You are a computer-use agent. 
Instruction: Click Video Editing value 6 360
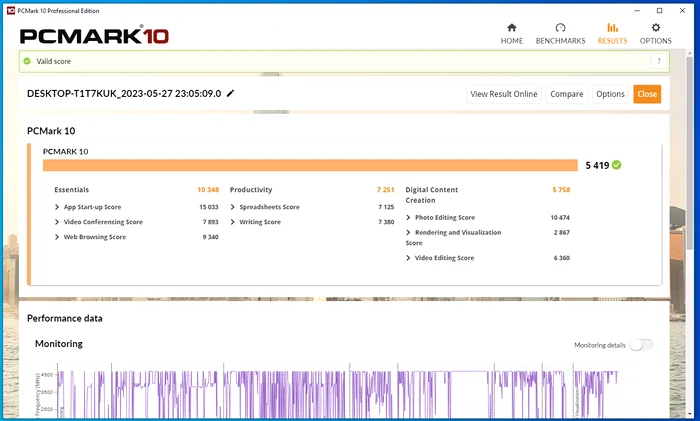[x=562, y=258]
